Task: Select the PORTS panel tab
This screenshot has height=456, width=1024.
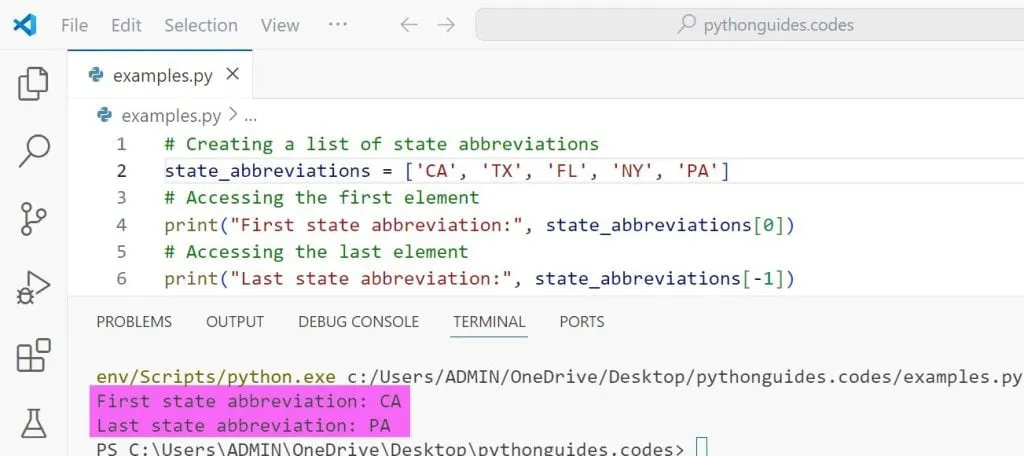Action: 582,322
